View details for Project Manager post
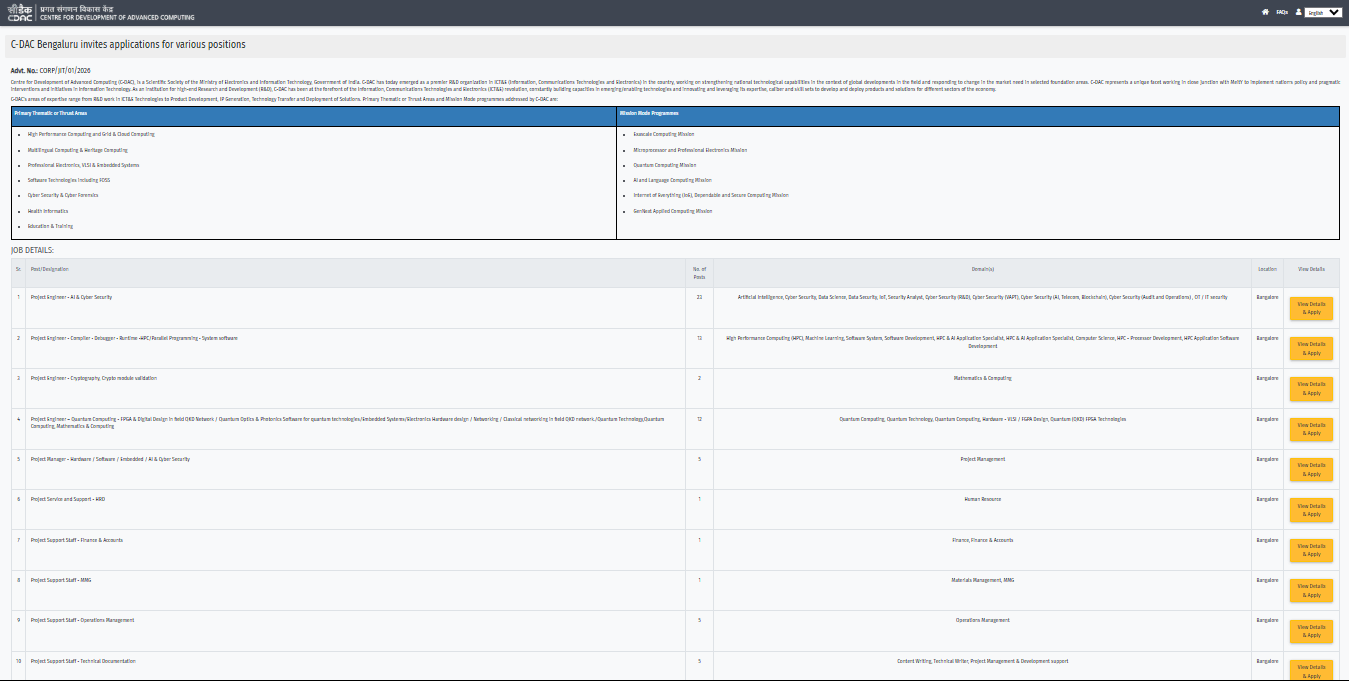The height and width of the screenshot is (681, 1349). coord(1311,469)
